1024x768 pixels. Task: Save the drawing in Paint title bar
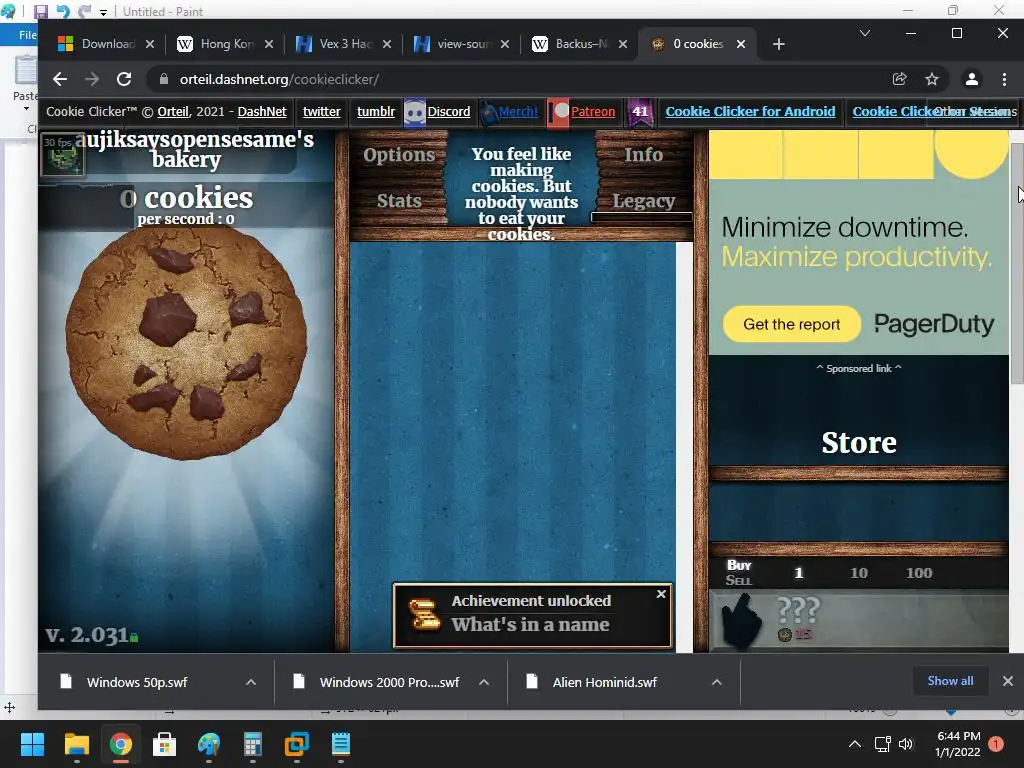pyautogui.click(x=40, y=11)
